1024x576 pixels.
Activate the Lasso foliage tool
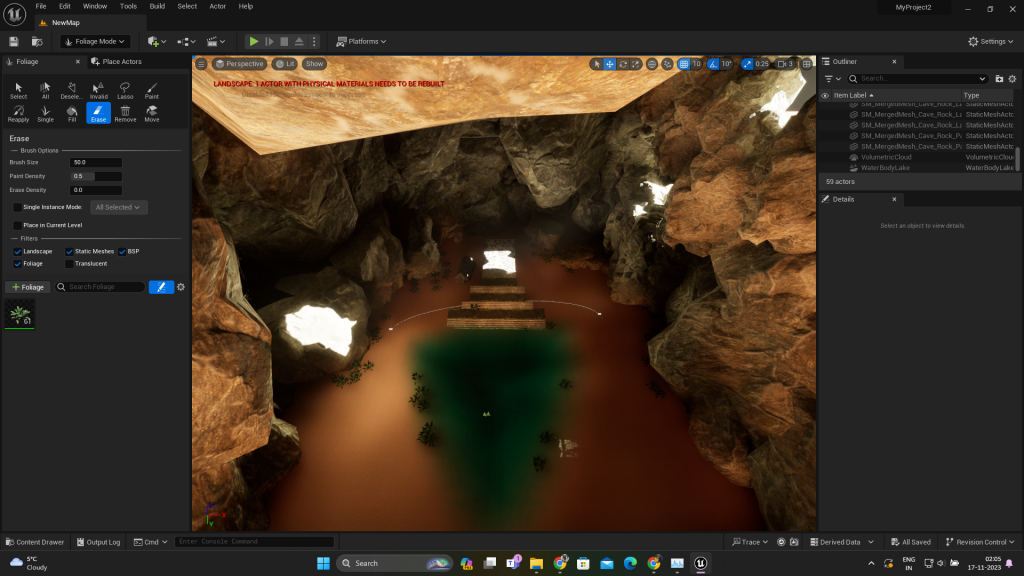[x=125, y=90]
